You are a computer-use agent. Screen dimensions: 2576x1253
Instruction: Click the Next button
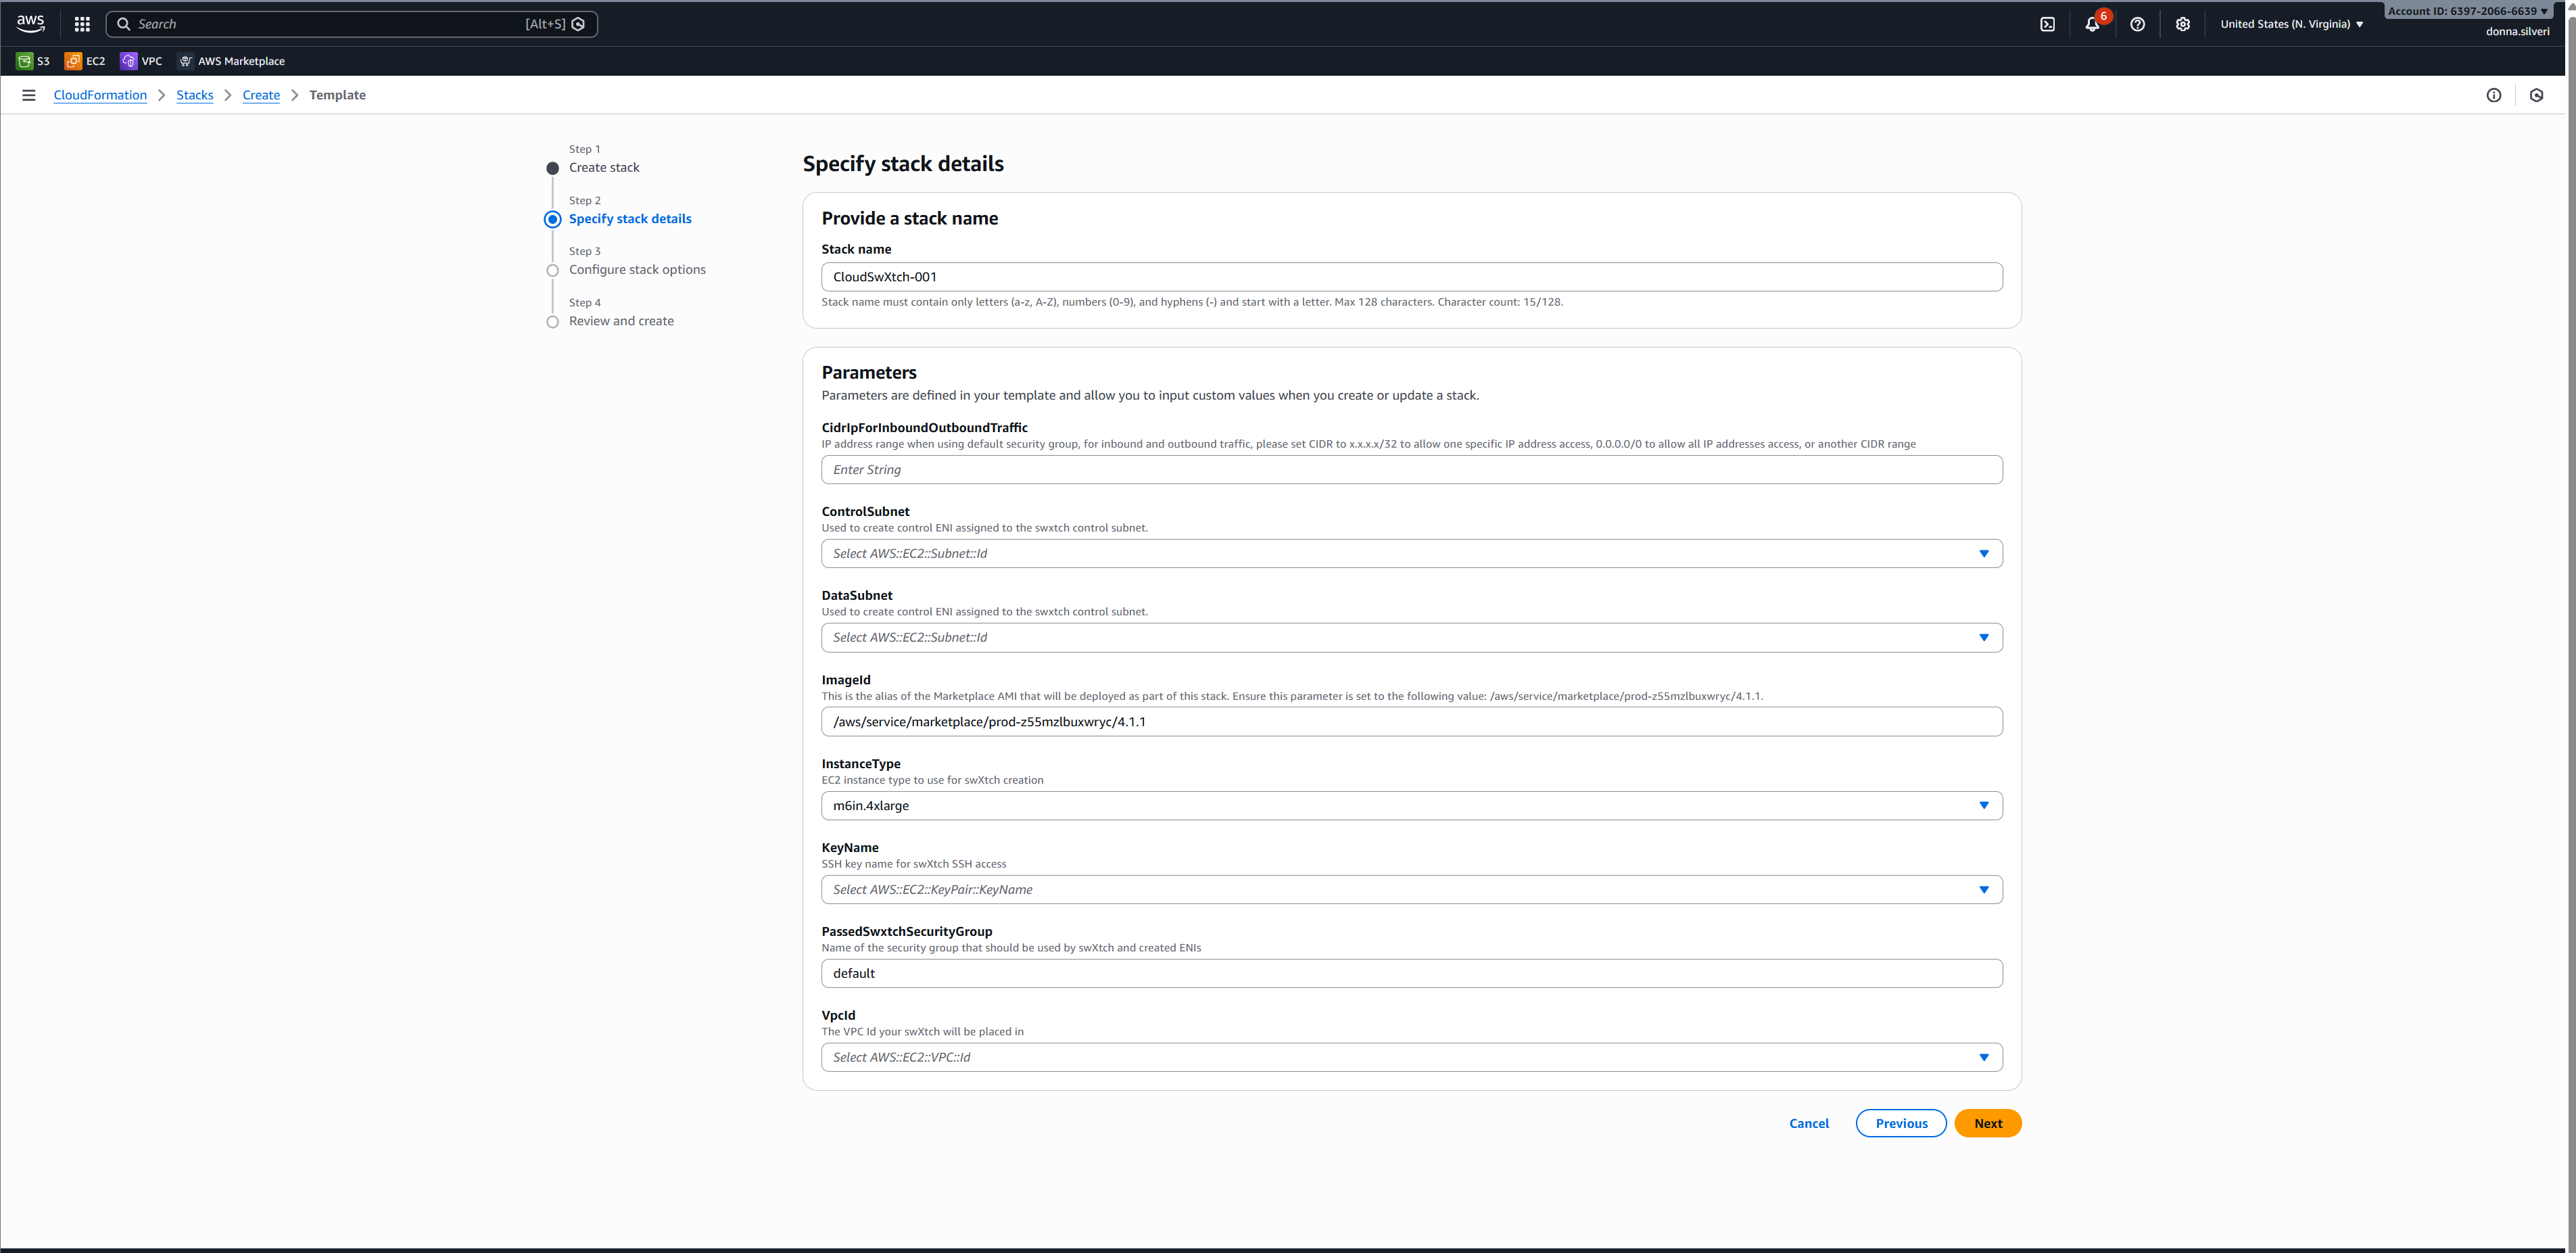click(x=1987, y=1123)
